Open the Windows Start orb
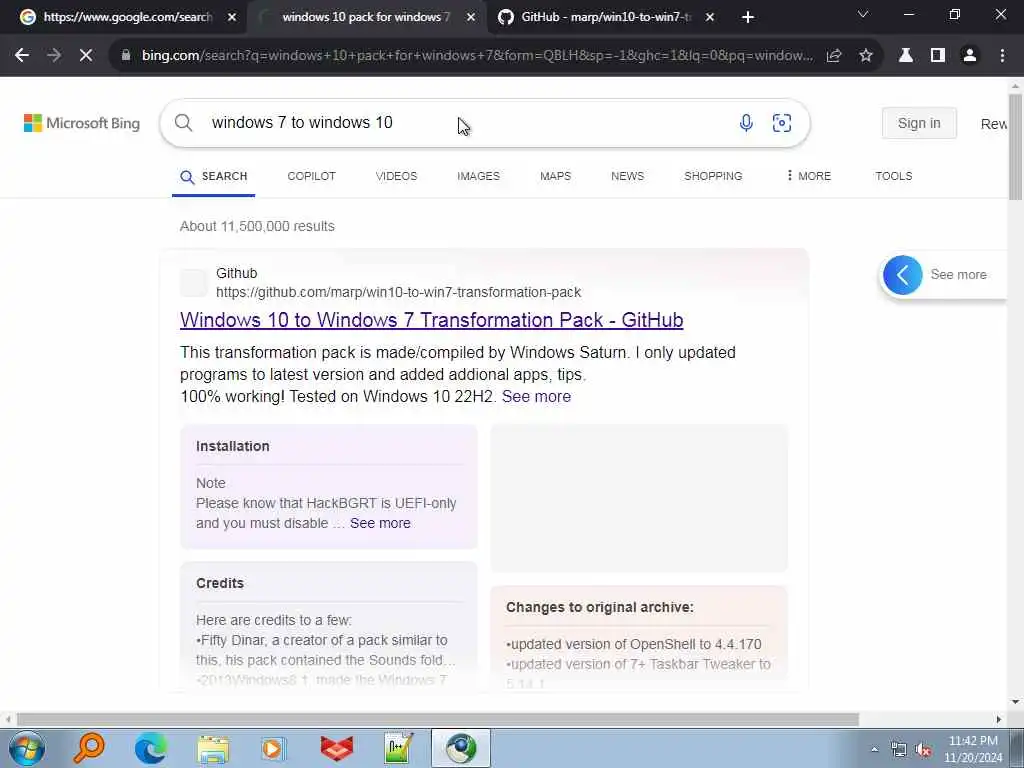The image size is (1024, 768). click(27, 748)
